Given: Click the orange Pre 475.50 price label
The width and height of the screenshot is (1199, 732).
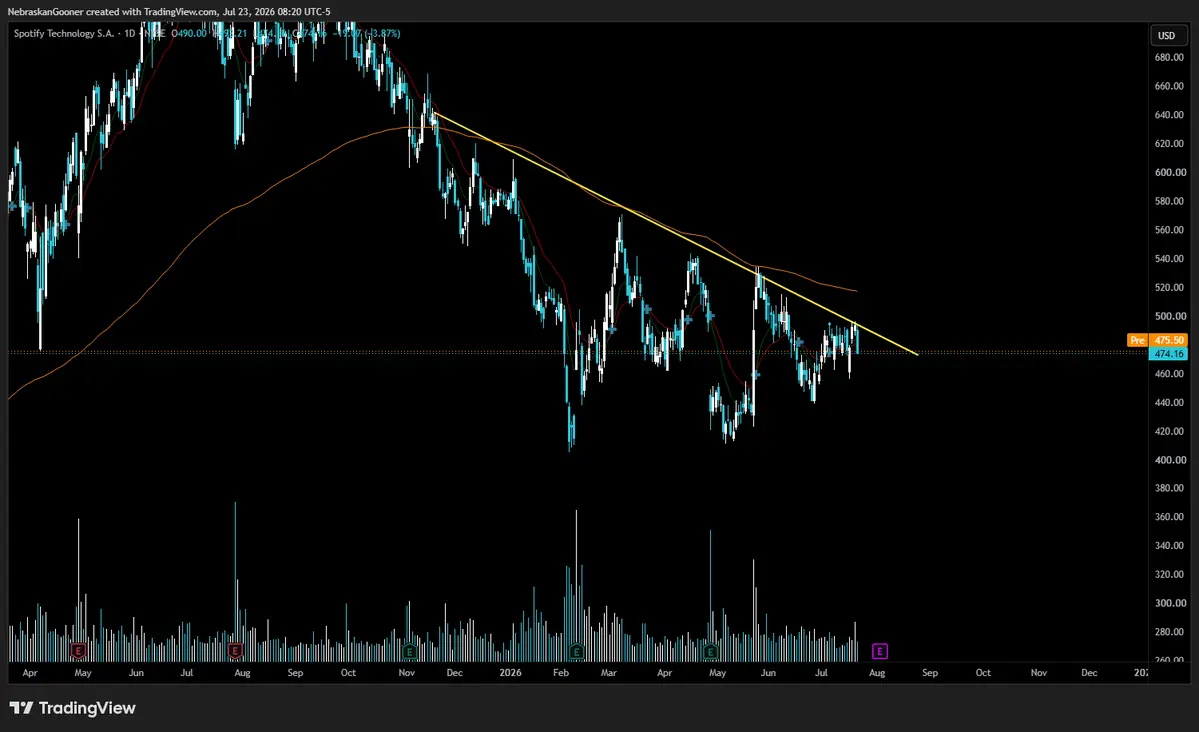Looking at the screenshot, I should 1157,340.
